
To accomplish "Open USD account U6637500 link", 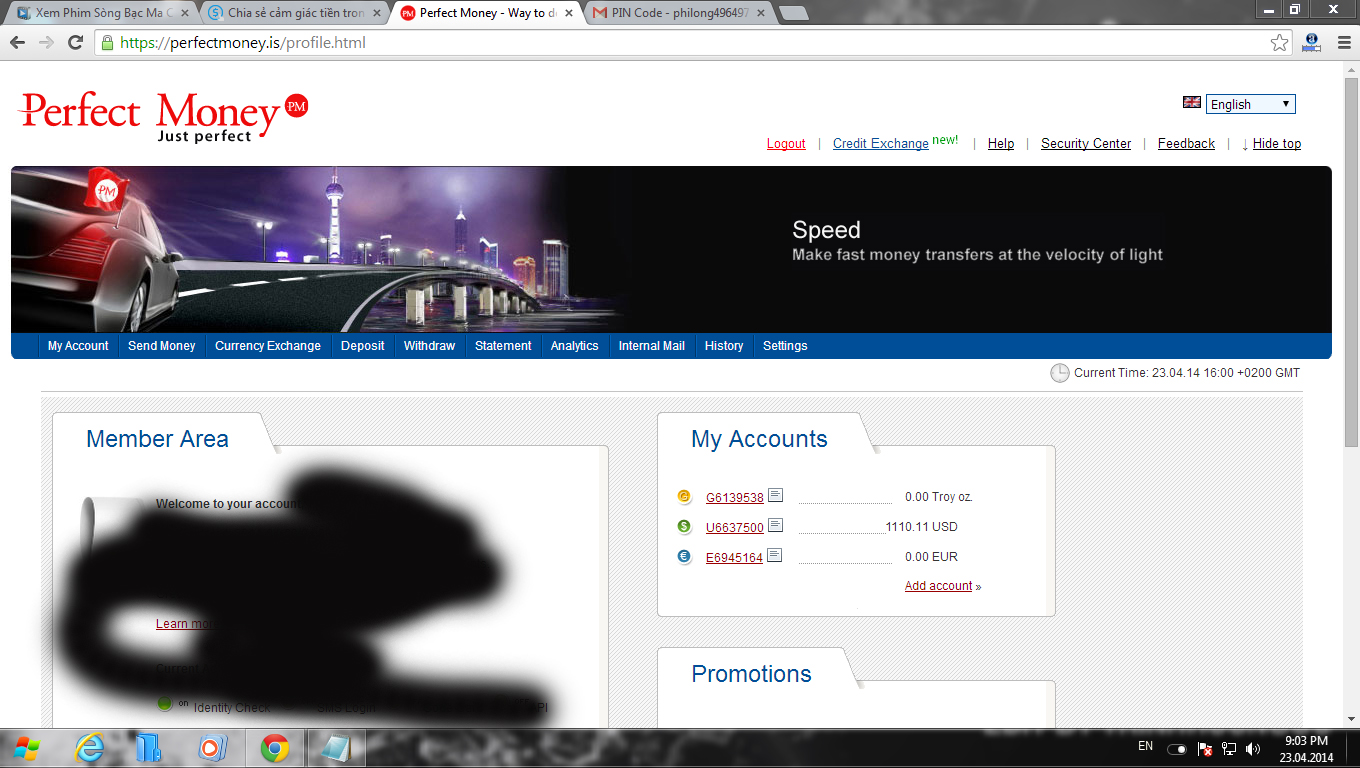I will pyautogui.click(x=735, y=528).
